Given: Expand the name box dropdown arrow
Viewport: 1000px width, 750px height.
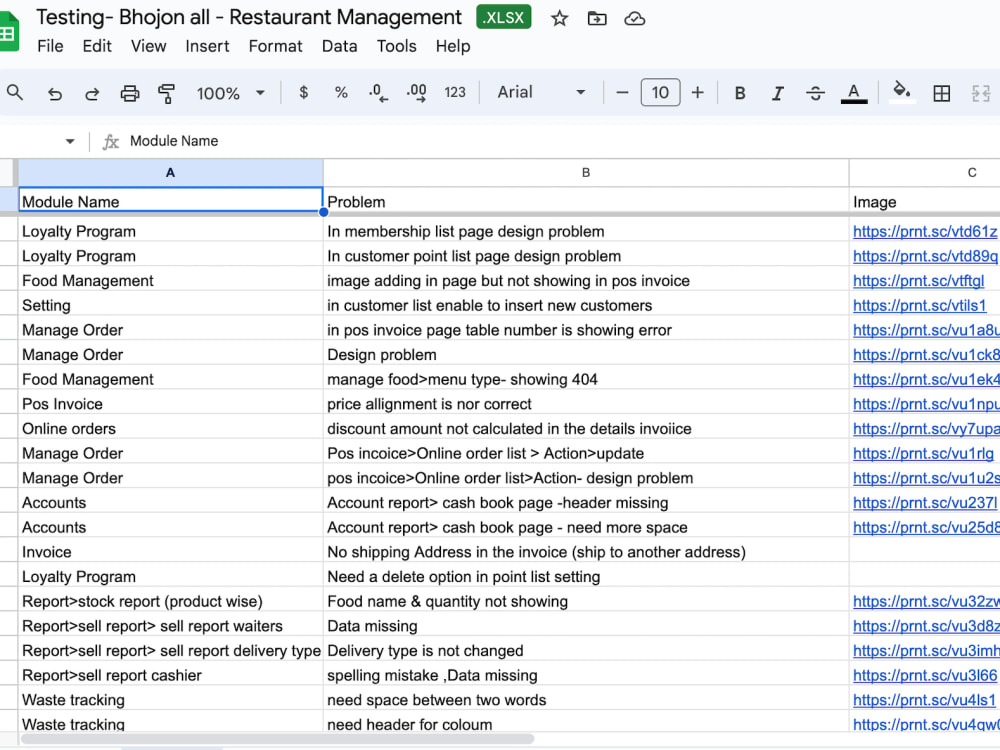Looking at the screenshot, I should coord(70,141).
